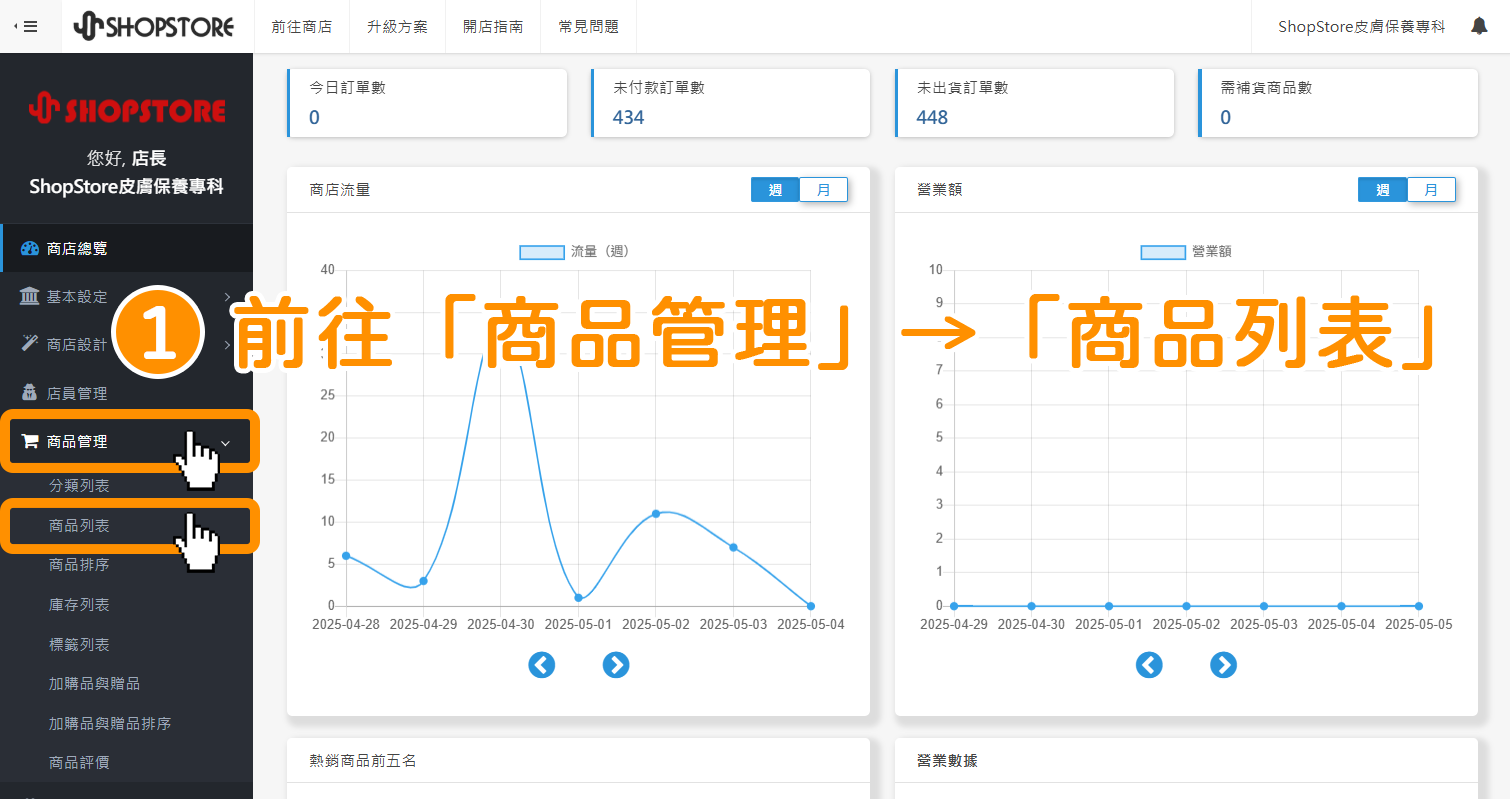Switch 商店流量 chart to 週 view
1510x799 pixels.
775,190
